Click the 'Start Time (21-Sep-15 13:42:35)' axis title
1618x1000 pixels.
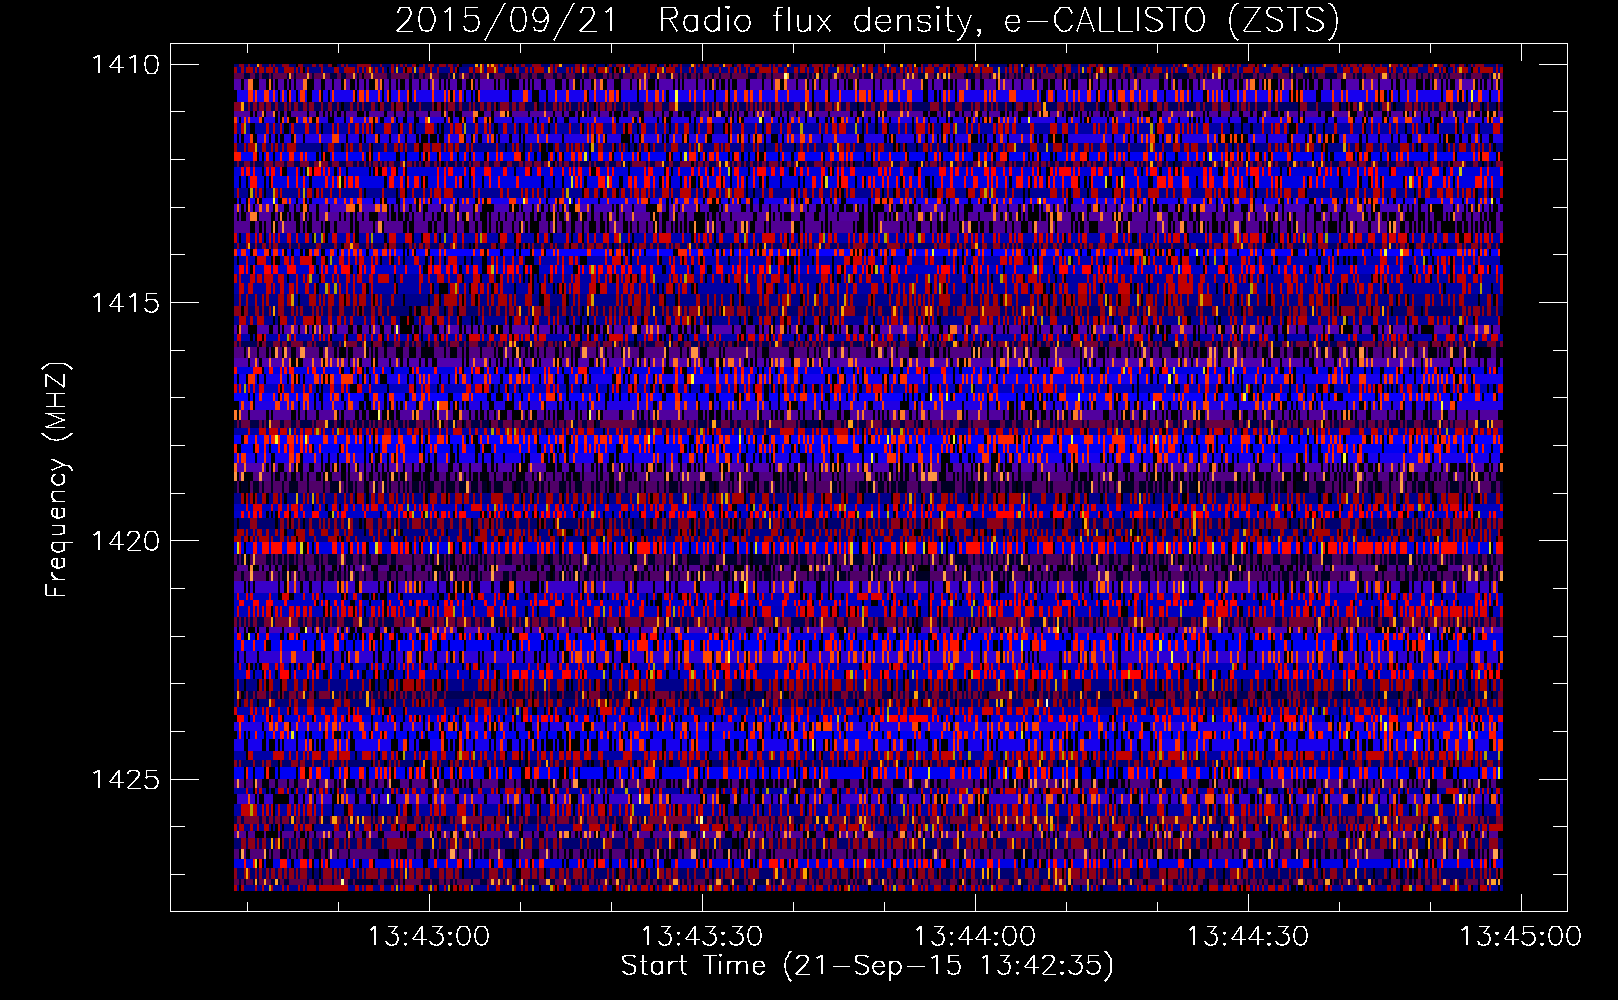(x=867, y=966)
